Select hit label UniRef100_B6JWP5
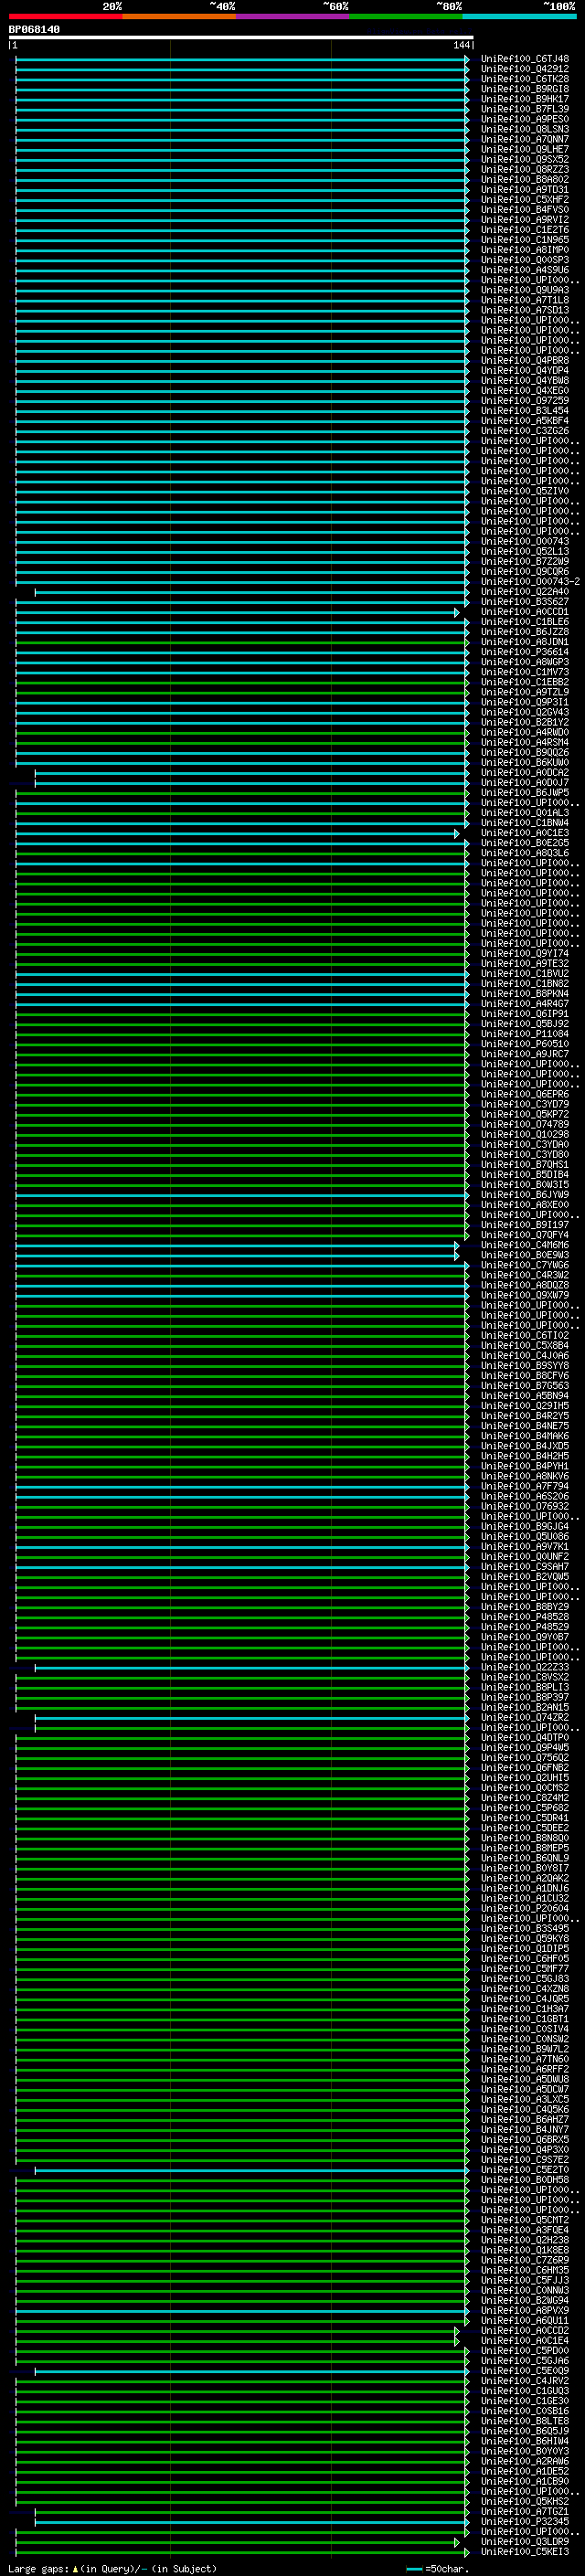 [x=524, y=793]
